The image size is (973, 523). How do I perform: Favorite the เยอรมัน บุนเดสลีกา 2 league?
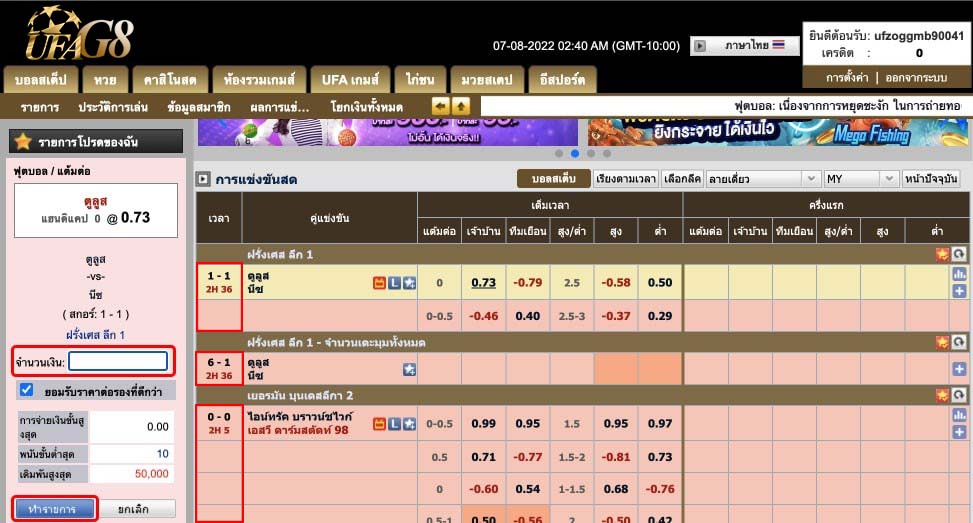943,395
